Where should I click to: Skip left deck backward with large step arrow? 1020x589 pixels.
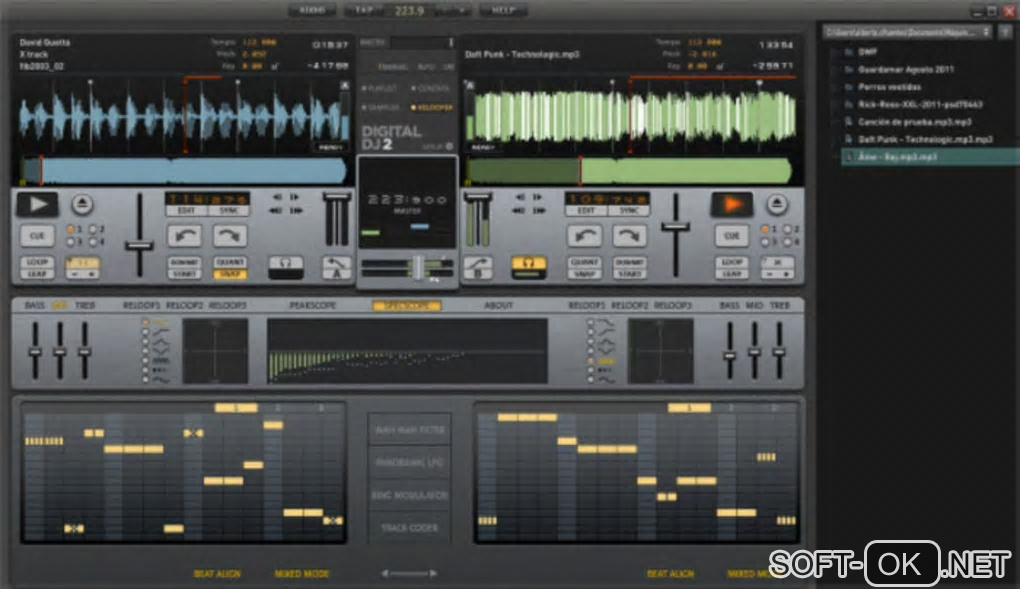276,210
